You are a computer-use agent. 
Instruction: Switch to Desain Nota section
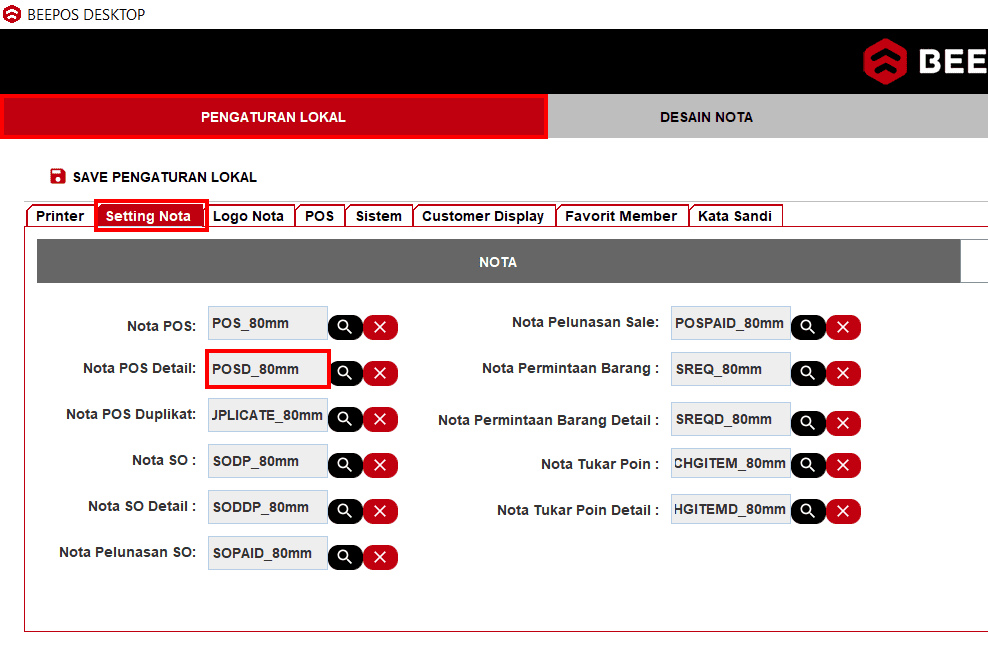(x=706, y=117)
